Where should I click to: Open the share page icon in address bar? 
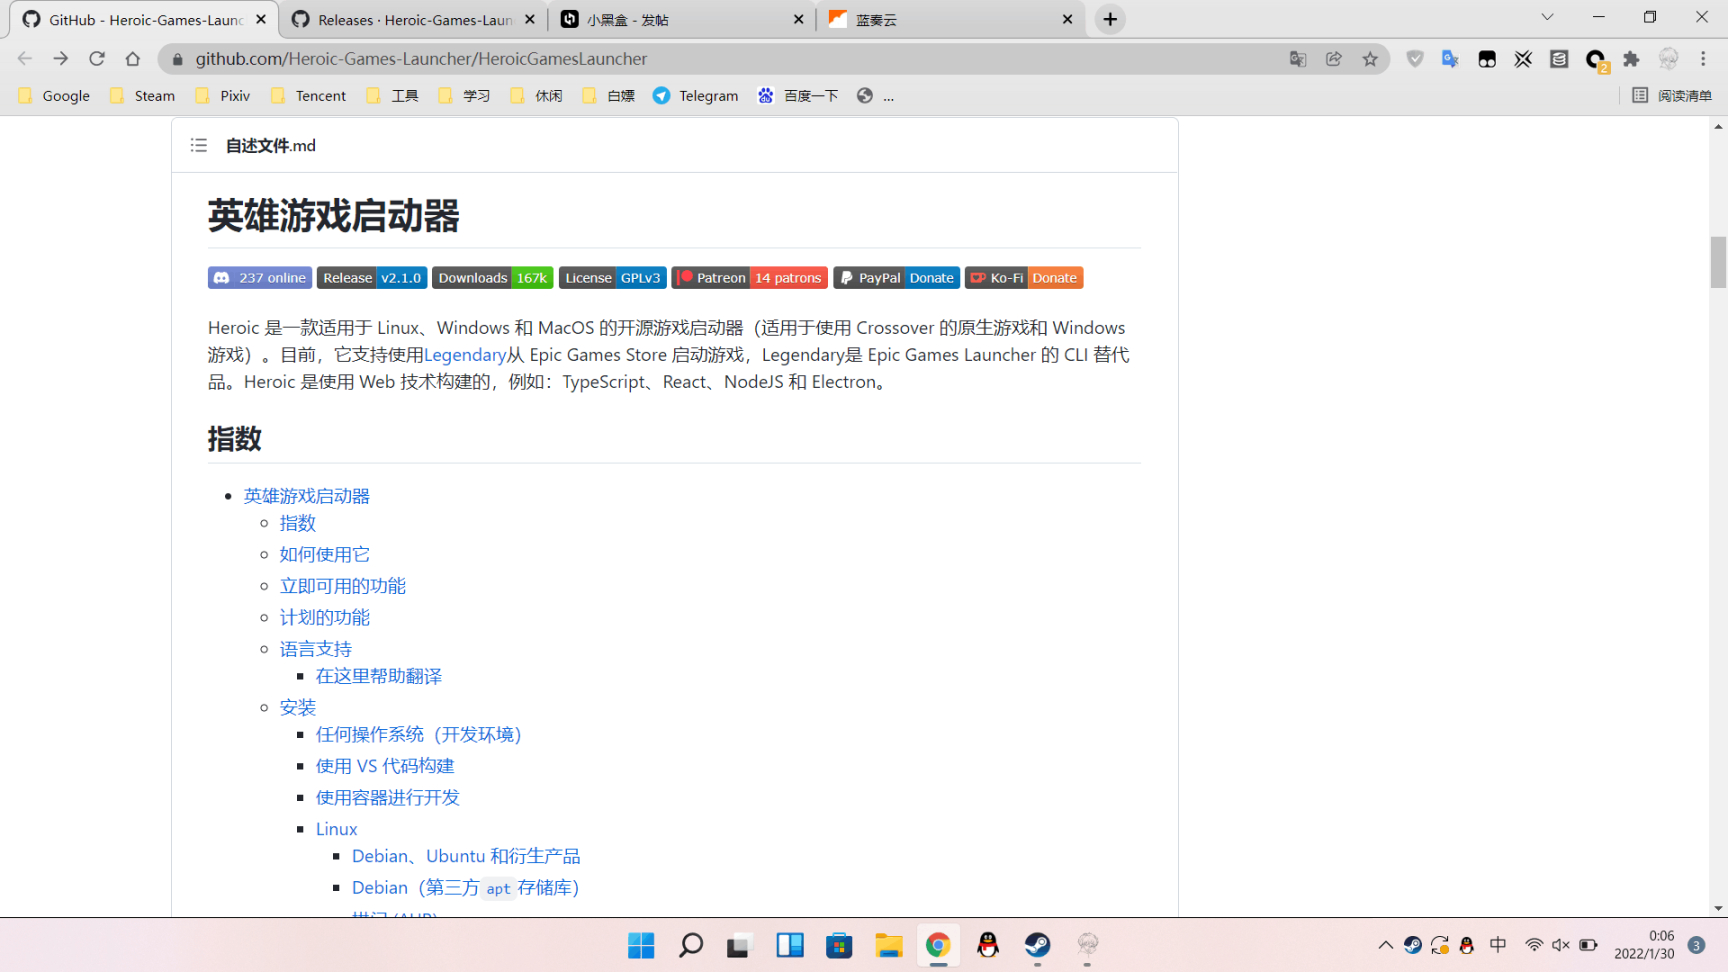1334,59
